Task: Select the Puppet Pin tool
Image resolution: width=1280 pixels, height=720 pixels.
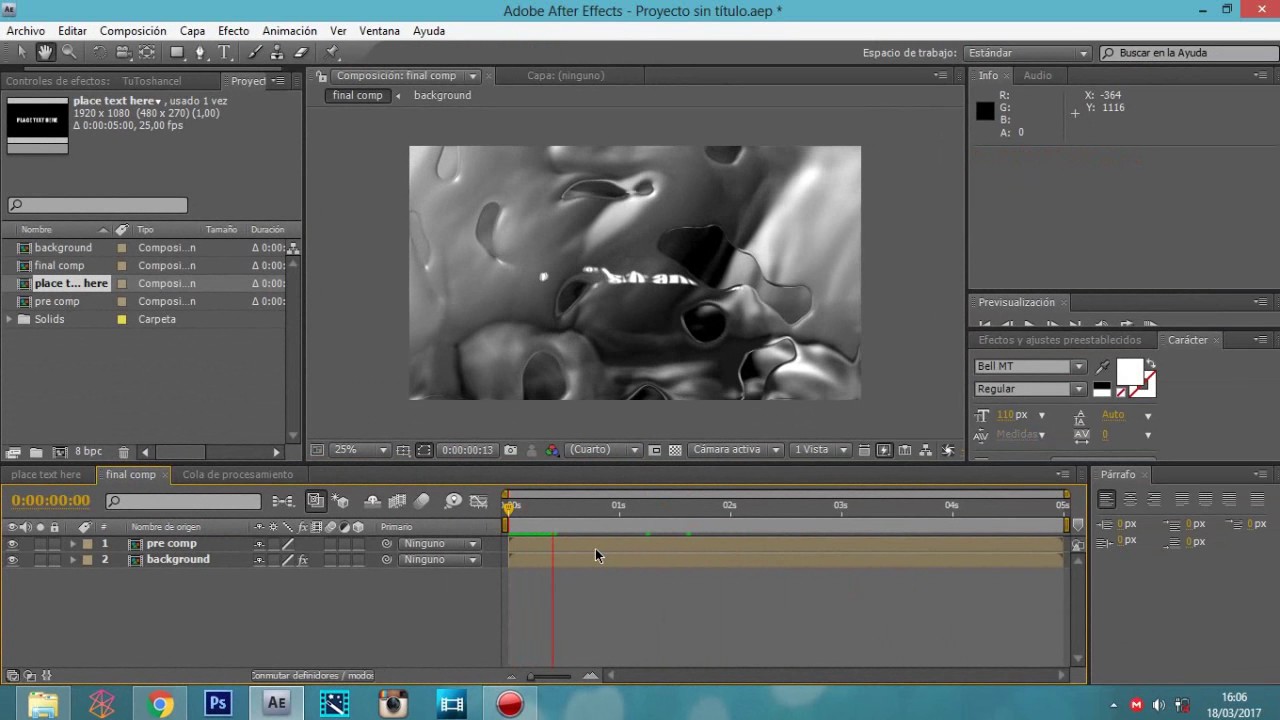Action: tap(333, 52)
